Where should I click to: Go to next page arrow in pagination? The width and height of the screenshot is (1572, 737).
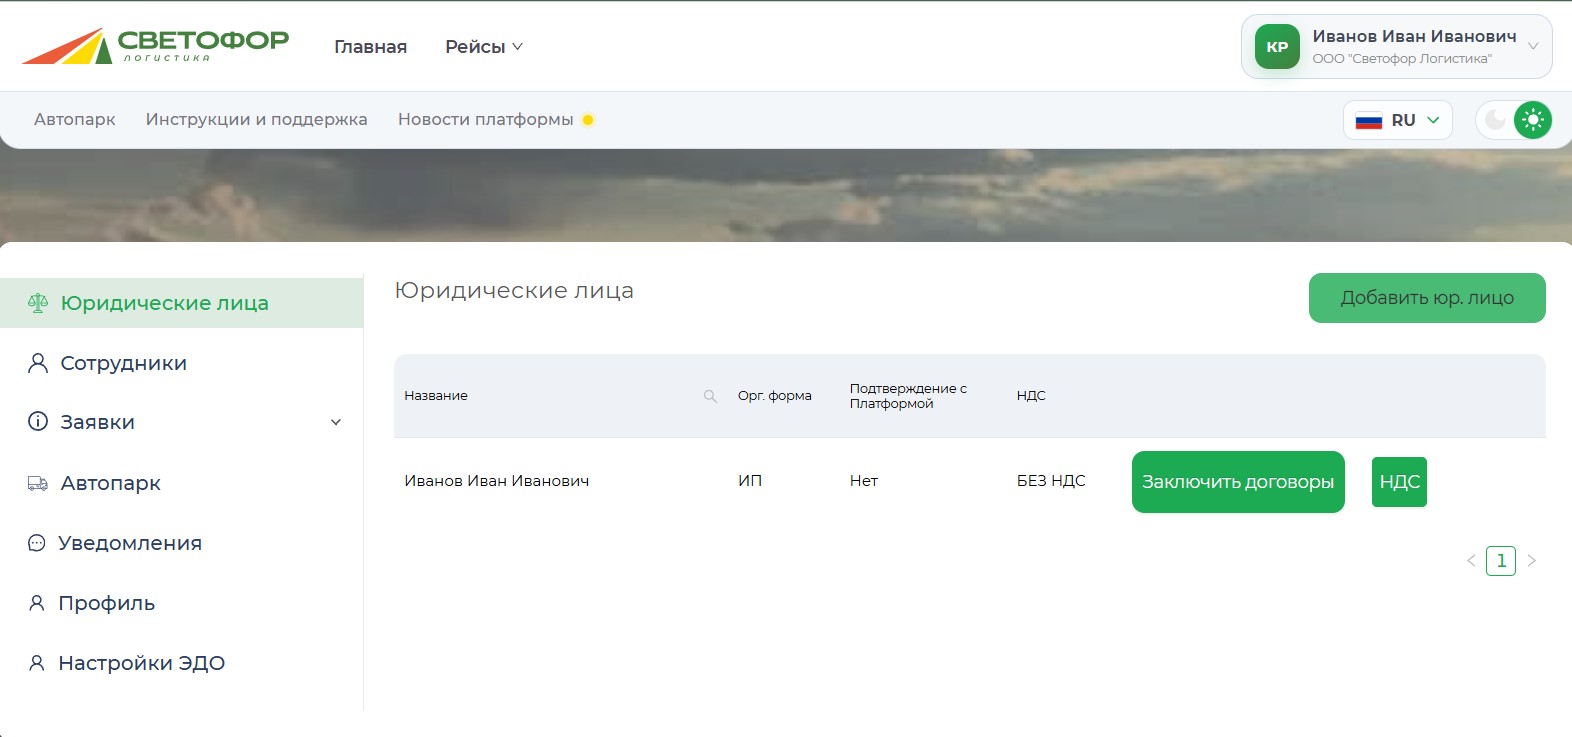pos(1531,561)
